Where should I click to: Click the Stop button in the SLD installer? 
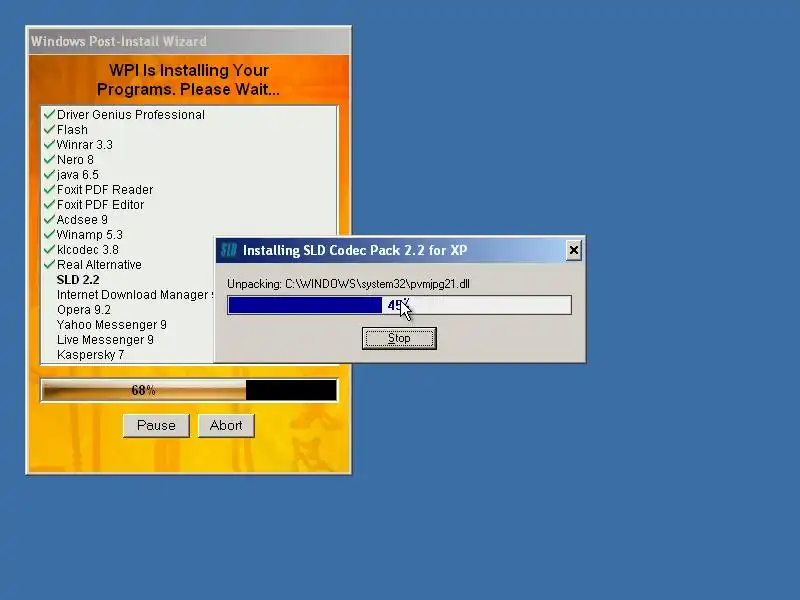click(399, 338)
